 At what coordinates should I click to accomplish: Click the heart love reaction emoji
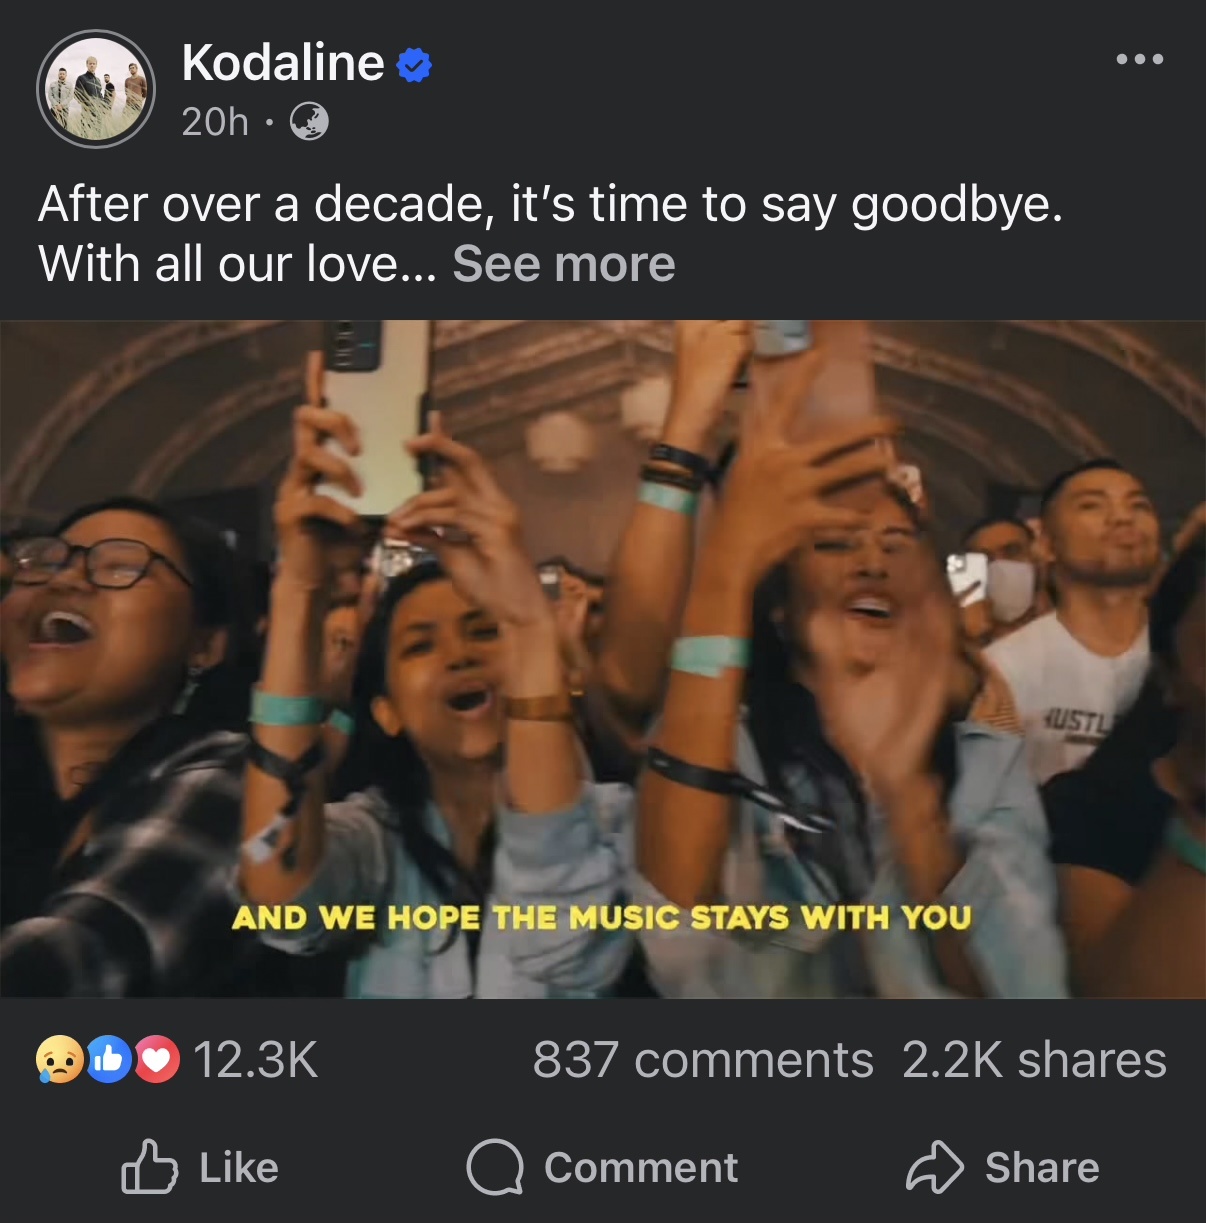[x=157, y=1059]
